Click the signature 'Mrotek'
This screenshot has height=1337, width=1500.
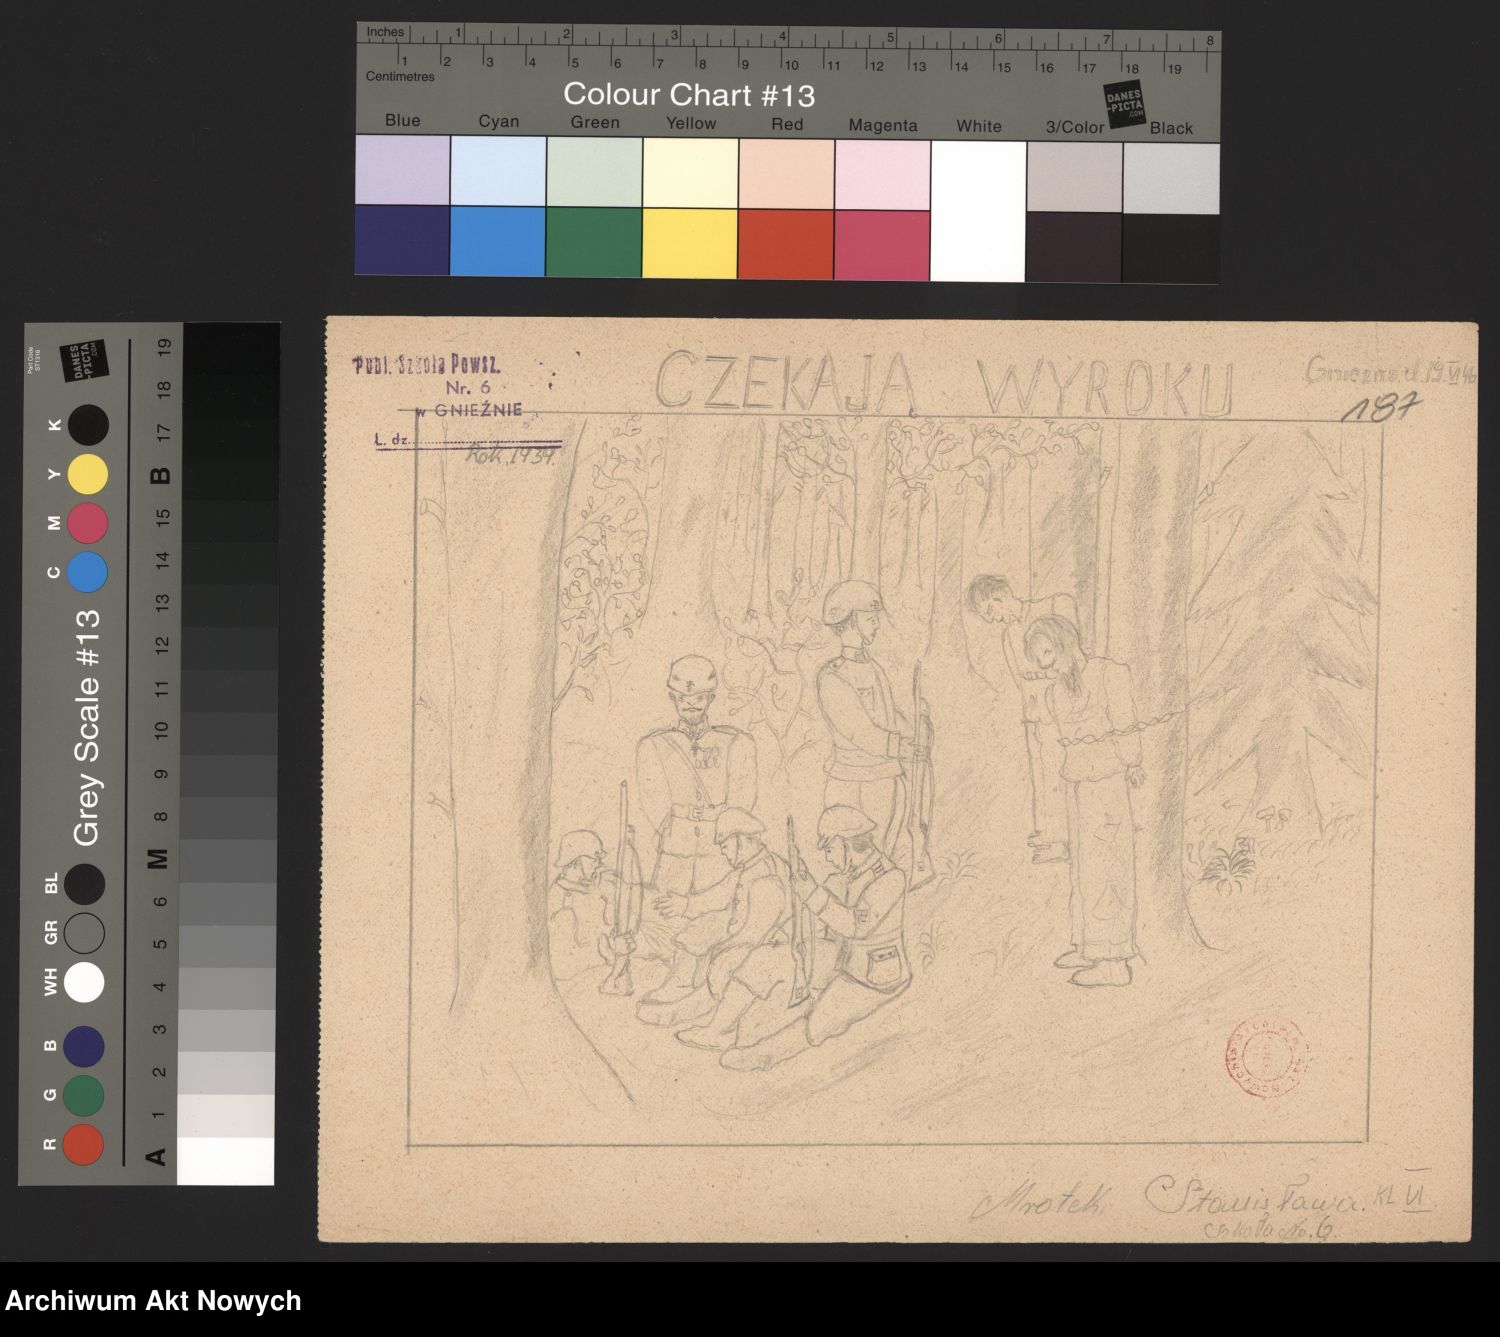[1037, 1202]
